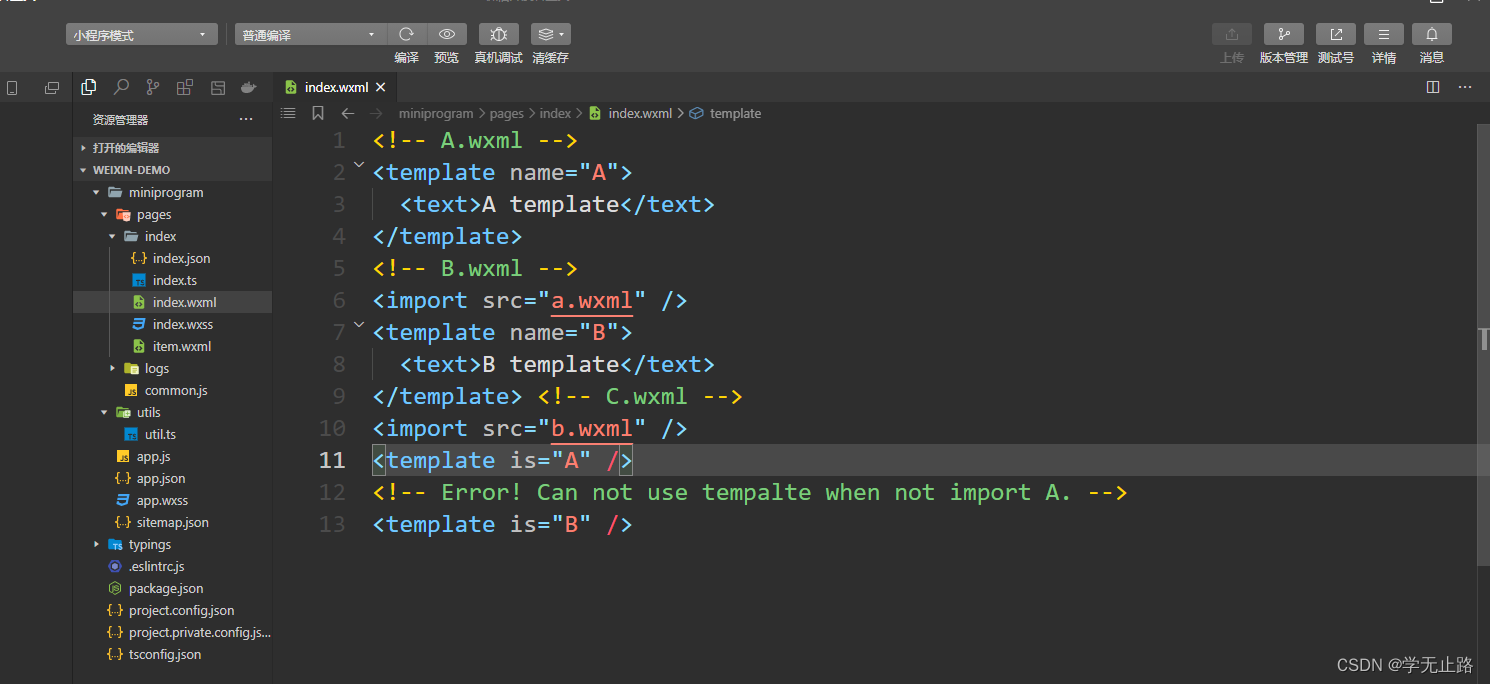The image size is (1490, 684).
Task: Click the bookmark icon in breadcrumb bar
Action: (x=318, y=113)
